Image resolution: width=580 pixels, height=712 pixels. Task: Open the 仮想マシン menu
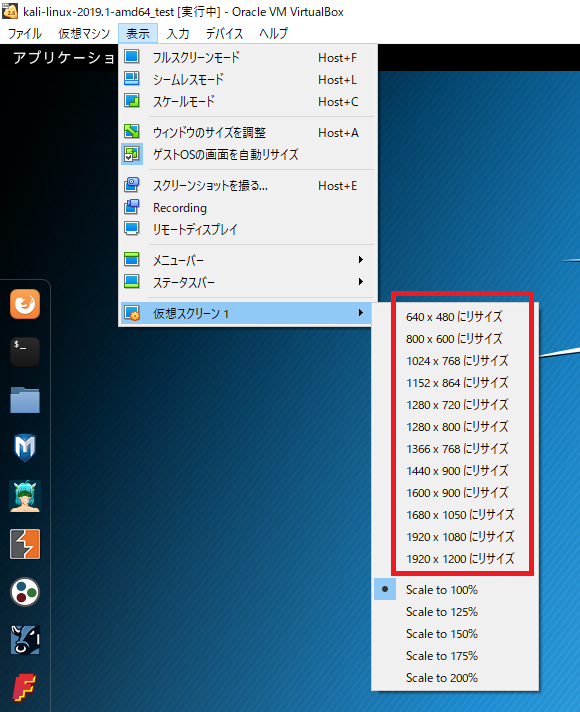click(84, 34)
